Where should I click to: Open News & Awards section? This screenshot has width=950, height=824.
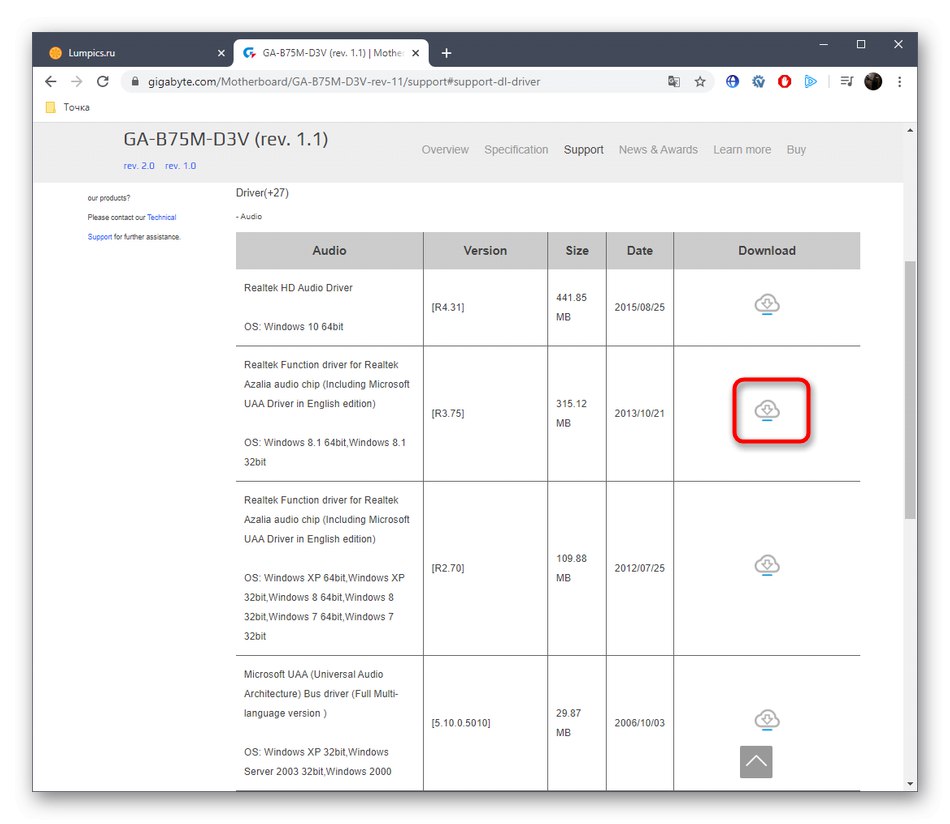tap(658, 150)
